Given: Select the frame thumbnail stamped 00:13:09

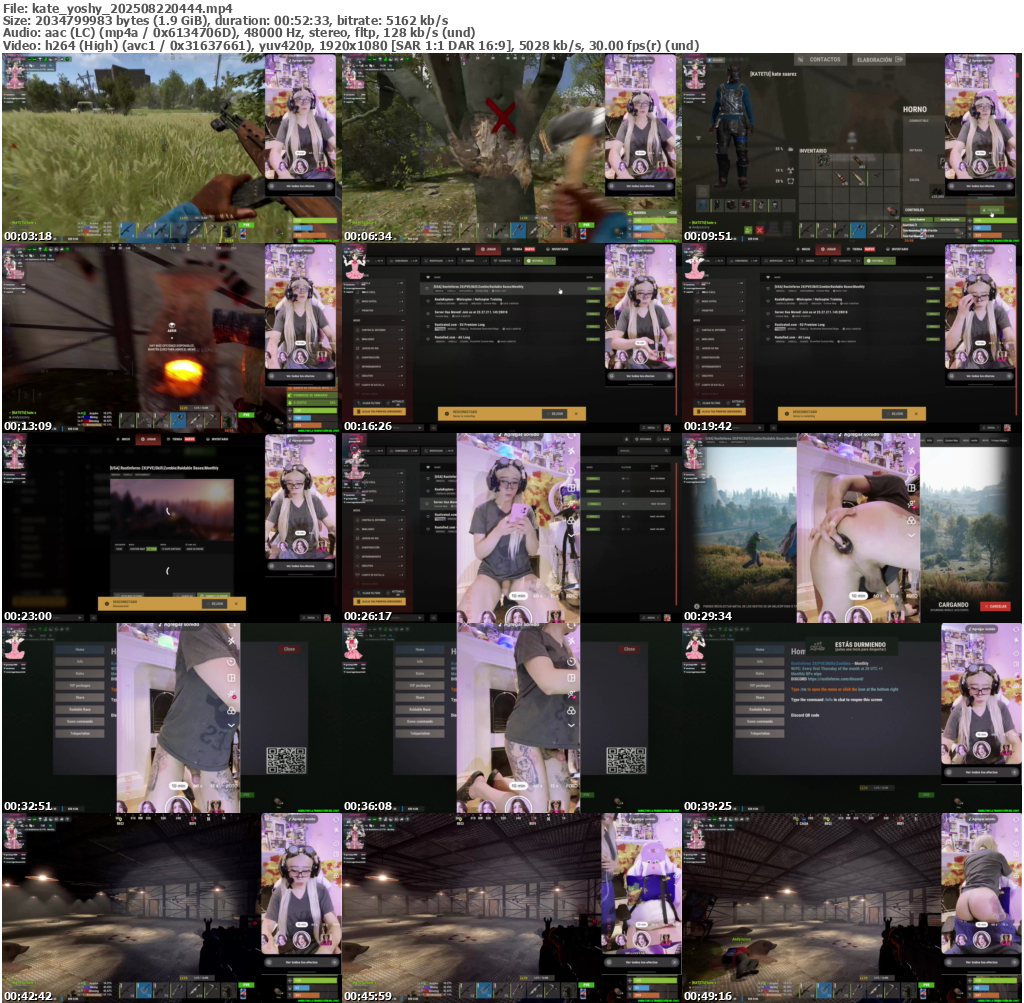Looking at the screenshot, I should point(172,338).
